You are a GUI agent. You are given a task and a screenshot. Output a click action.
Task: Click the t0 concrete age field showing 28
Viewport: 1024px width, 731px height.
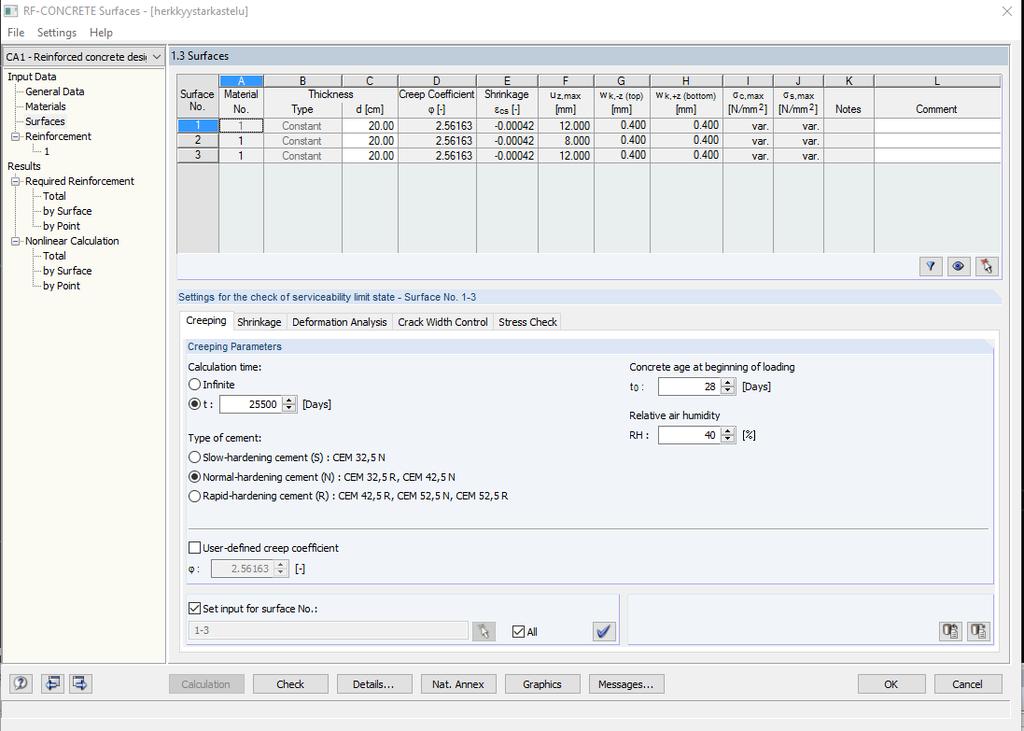click(689, 386)
